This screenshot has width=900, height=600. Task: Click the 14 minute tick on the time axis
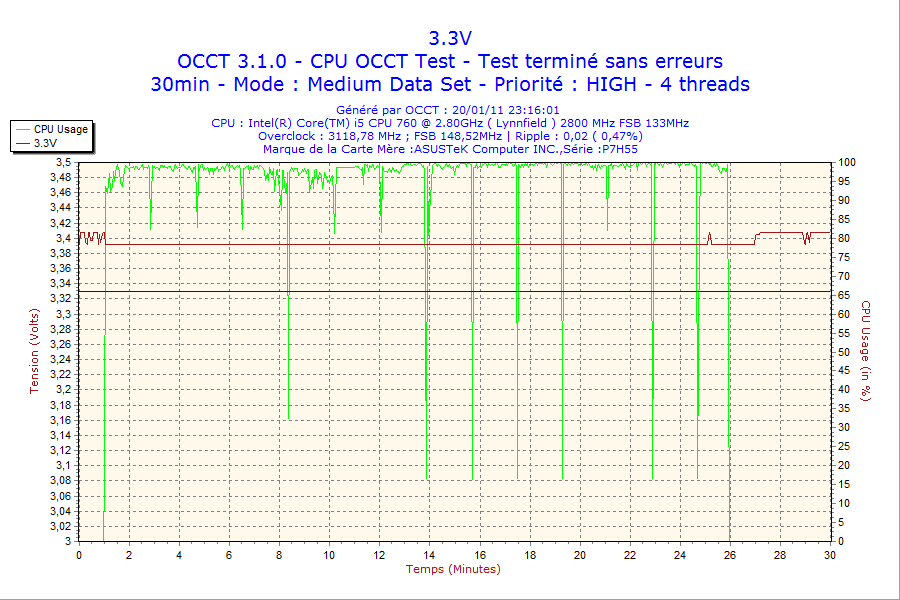pos(429,555)
